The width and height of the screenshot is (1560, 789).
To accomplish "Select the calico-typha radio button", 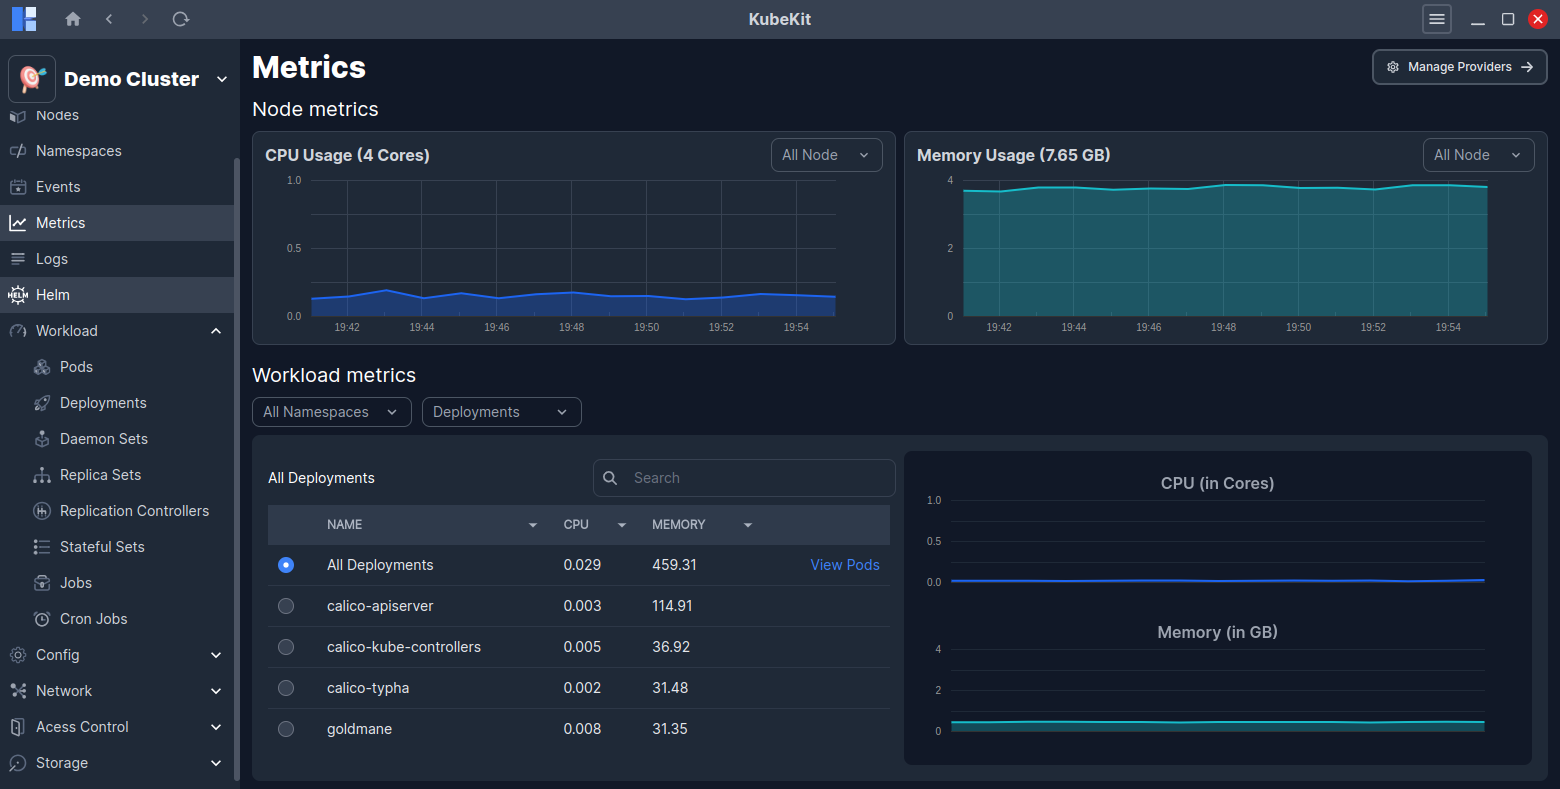I will coord(286,687).
